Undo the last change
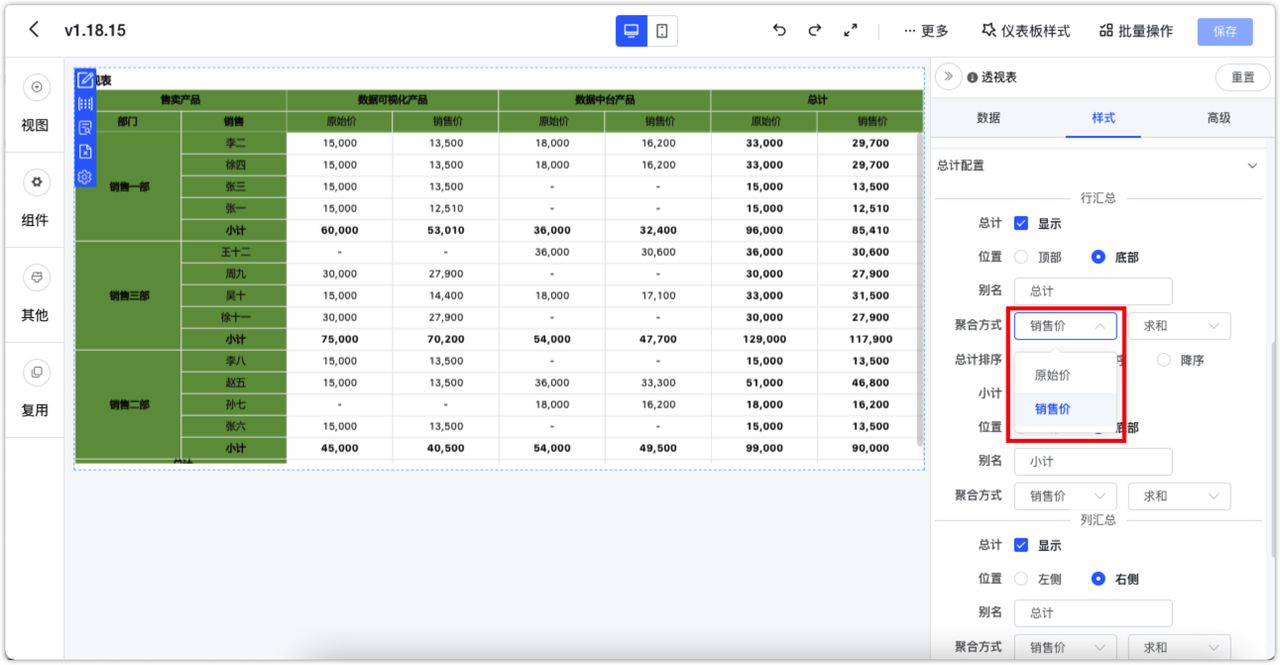The height and width of the screenshot is (665, 1280). coord(779,30)
